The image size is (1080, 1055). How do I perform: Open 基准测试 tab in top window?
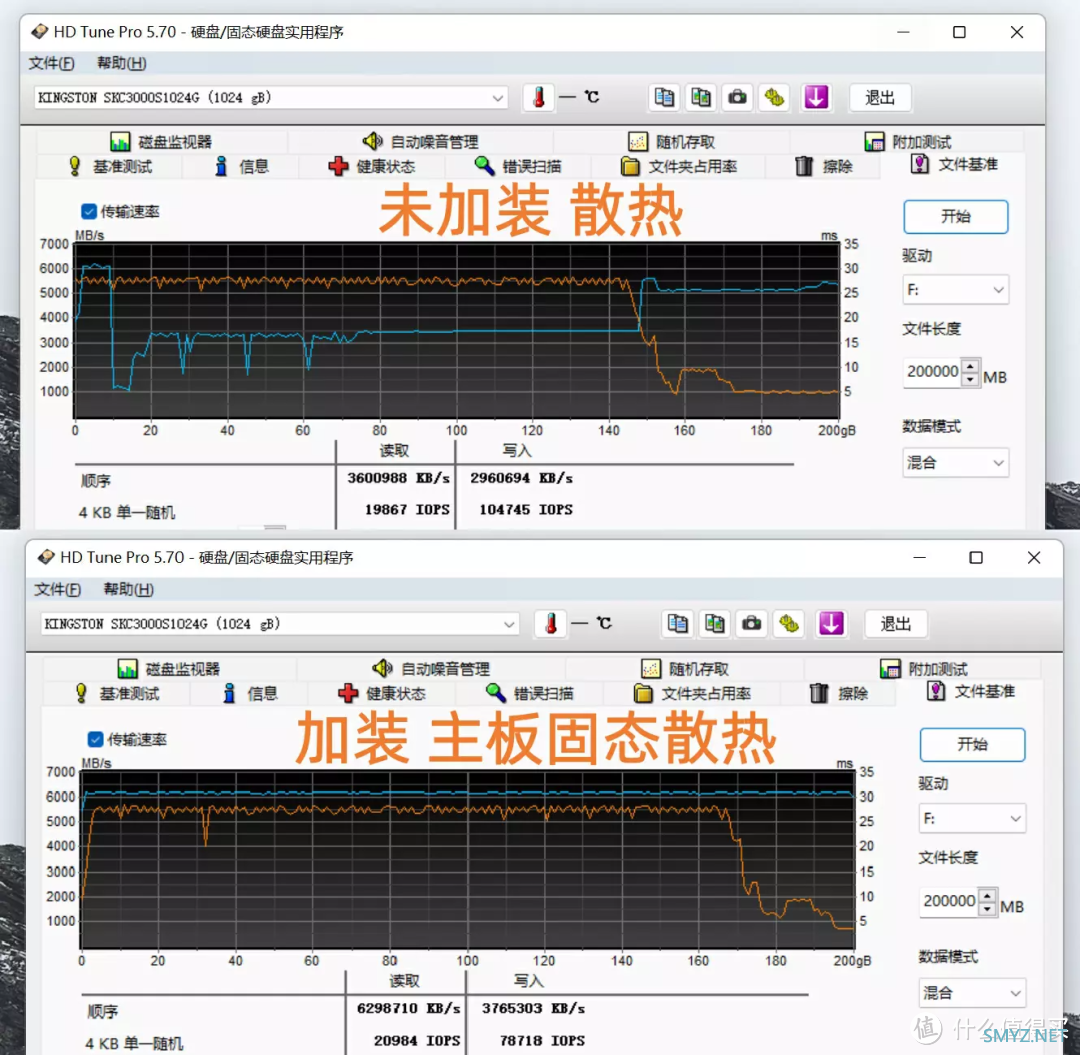tap(110, 167)
